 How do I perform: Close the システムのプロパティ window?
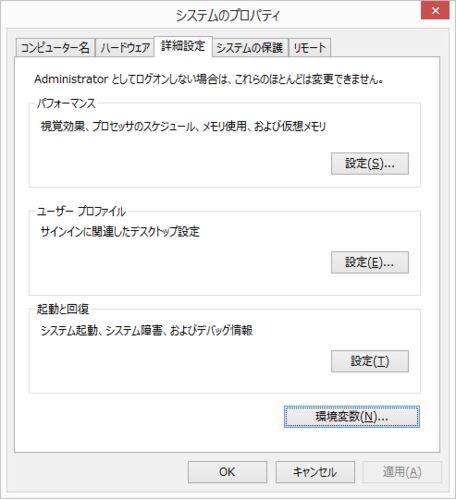click(435, 11)
